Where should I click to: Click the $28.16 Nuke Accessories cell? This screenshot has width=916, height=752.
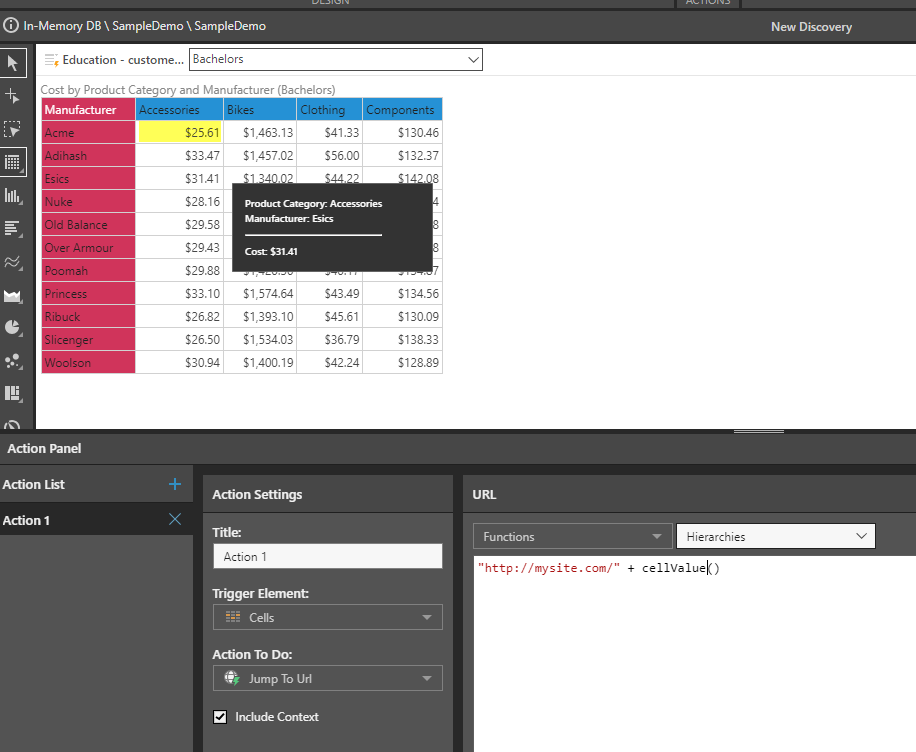(x=179, y=202)
